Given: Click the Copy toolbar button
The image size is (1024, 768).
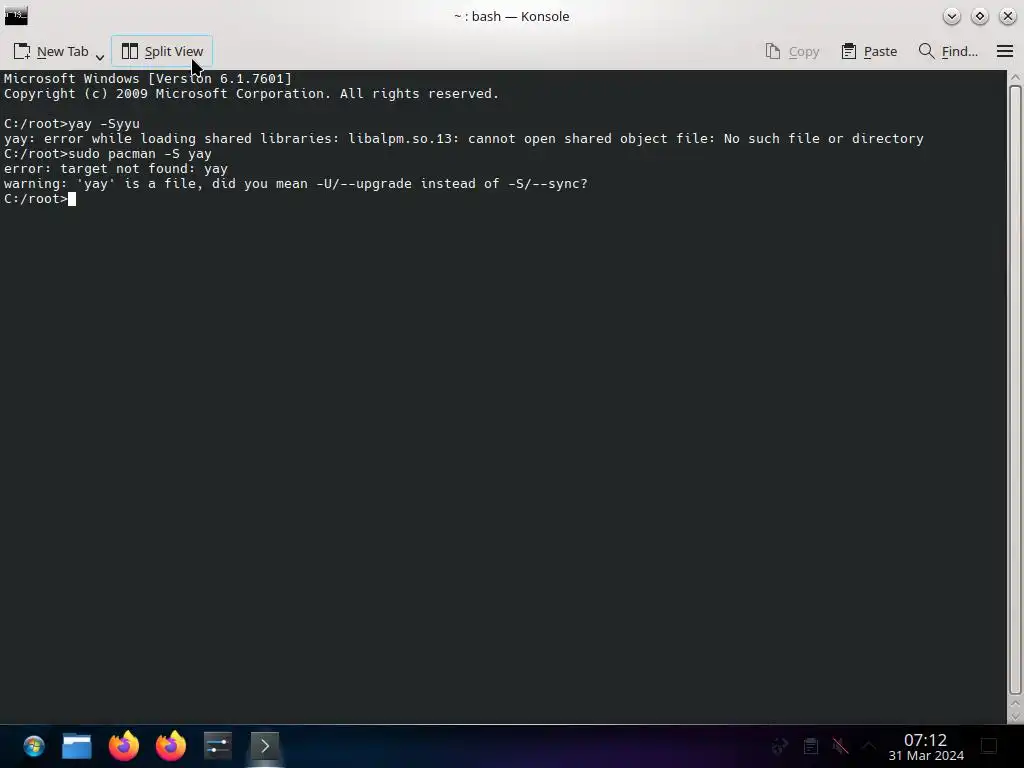Looking at the screenshot, I should pyautogui.click(x=792, y=52).
